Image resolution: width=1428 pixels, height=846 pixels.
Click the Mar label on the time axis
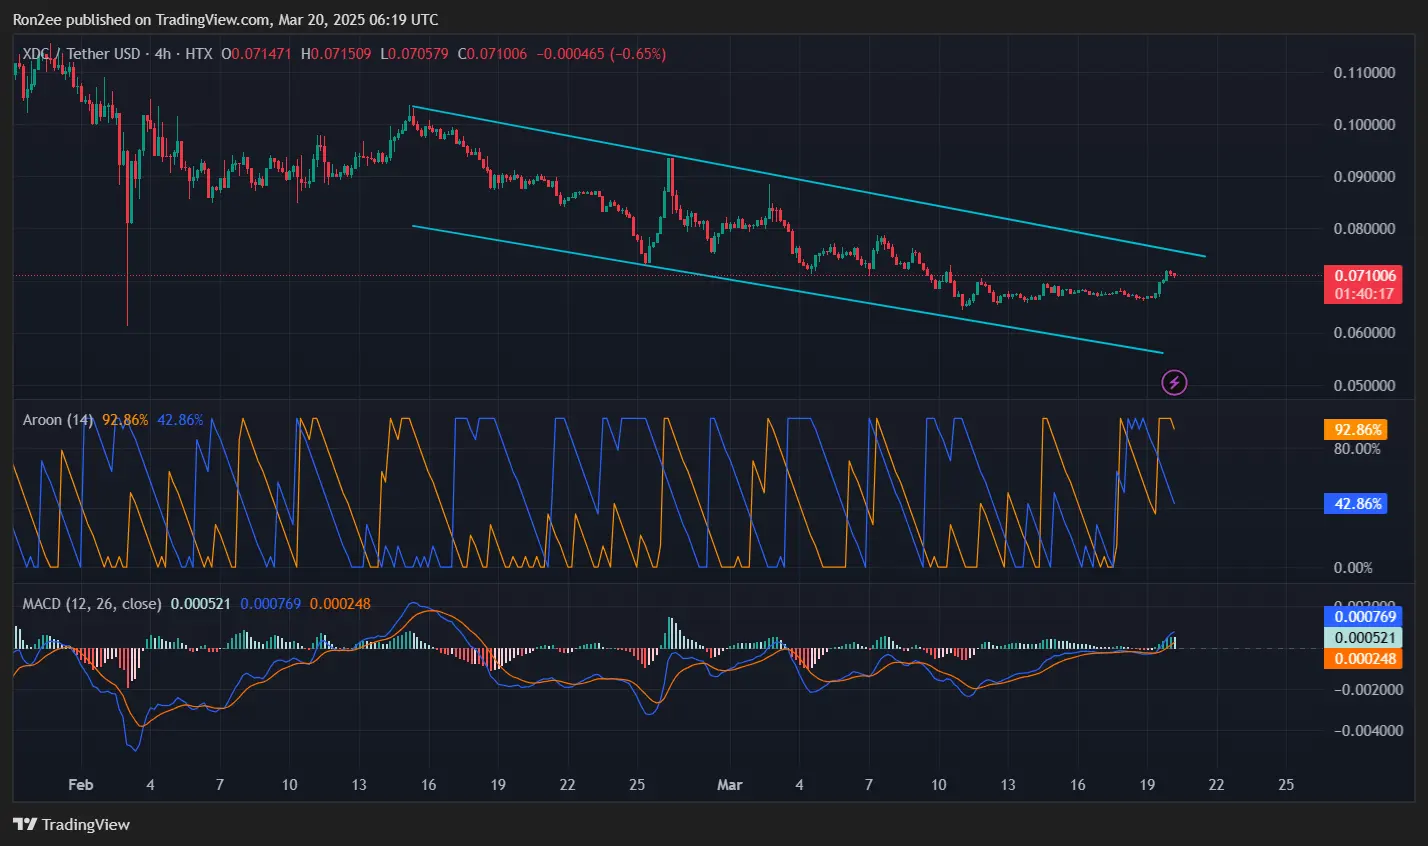pos(729,785)
